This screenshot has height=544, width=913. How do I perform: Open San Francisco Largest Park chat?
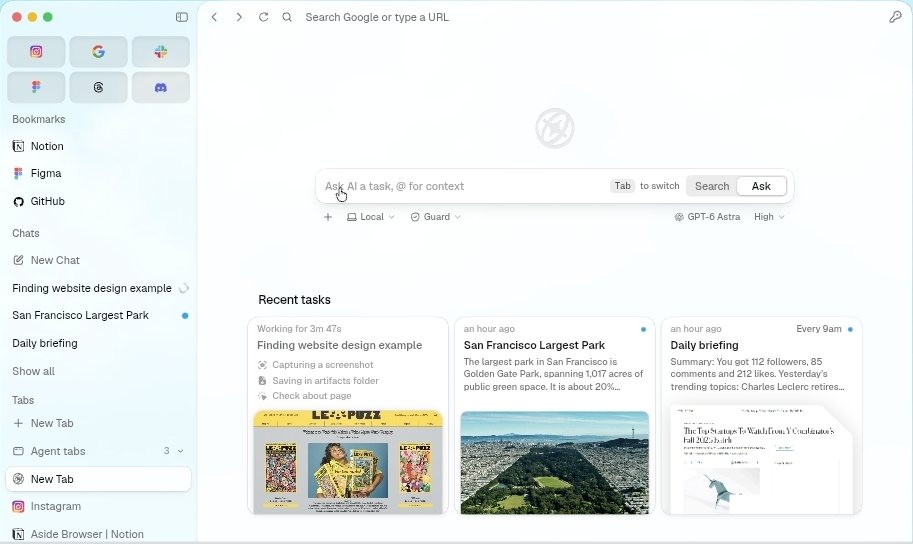[x=98, y=315]
